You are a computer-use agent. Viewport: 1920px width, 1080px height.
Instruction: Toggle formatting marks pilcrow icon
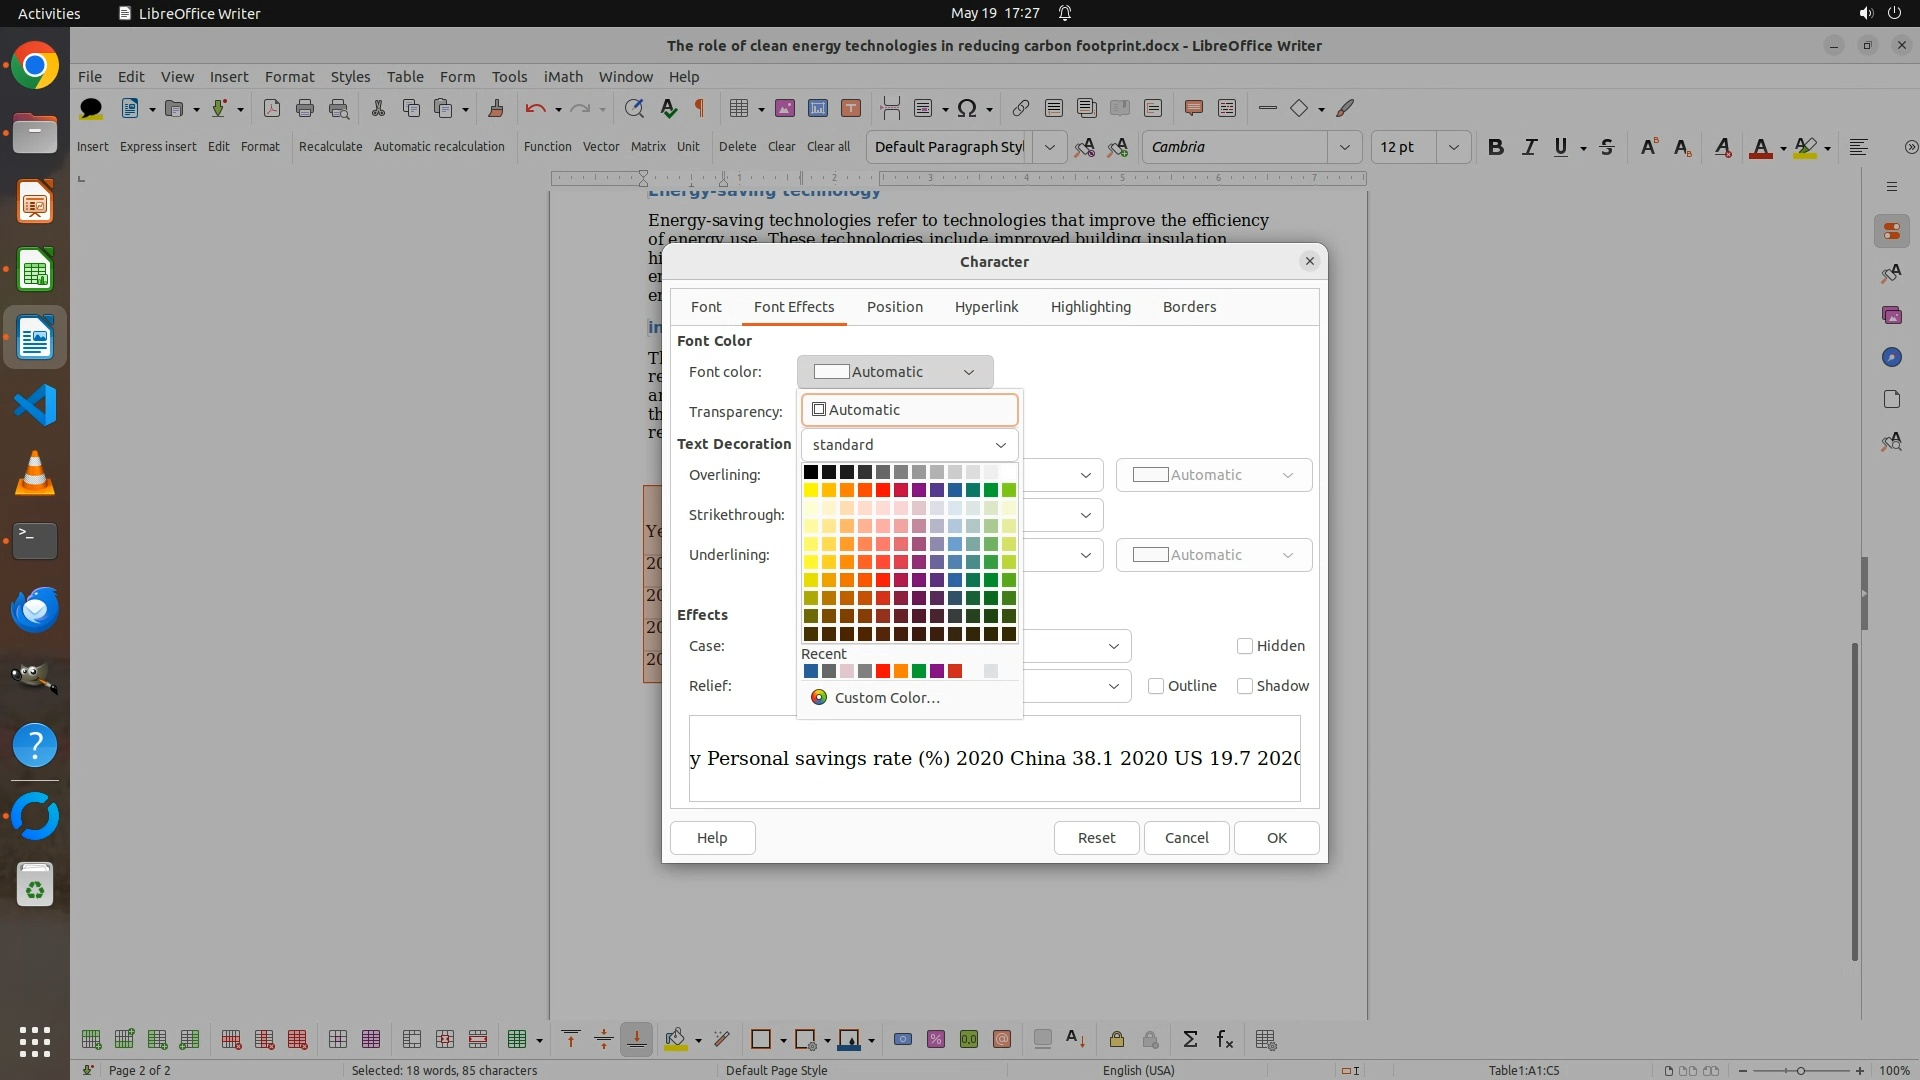pos(700,108)
